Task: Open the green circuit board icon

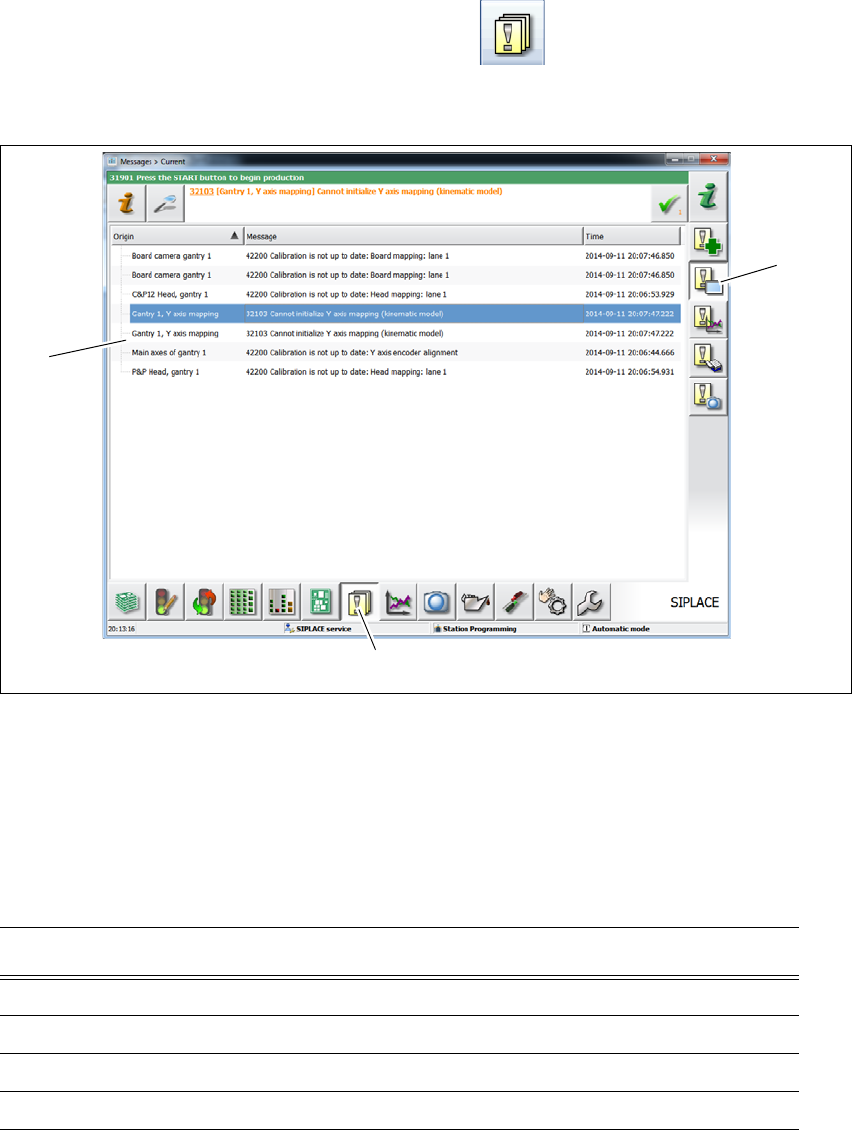Action: coord(320,602)
